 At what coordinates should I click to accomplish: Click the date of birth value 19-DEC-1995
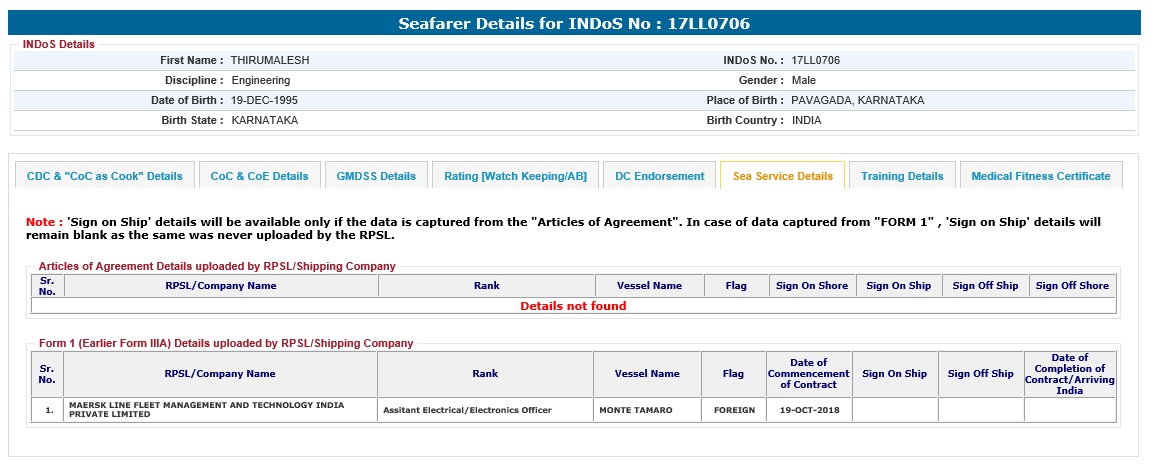pyautogui.click(x=264, y=100)
